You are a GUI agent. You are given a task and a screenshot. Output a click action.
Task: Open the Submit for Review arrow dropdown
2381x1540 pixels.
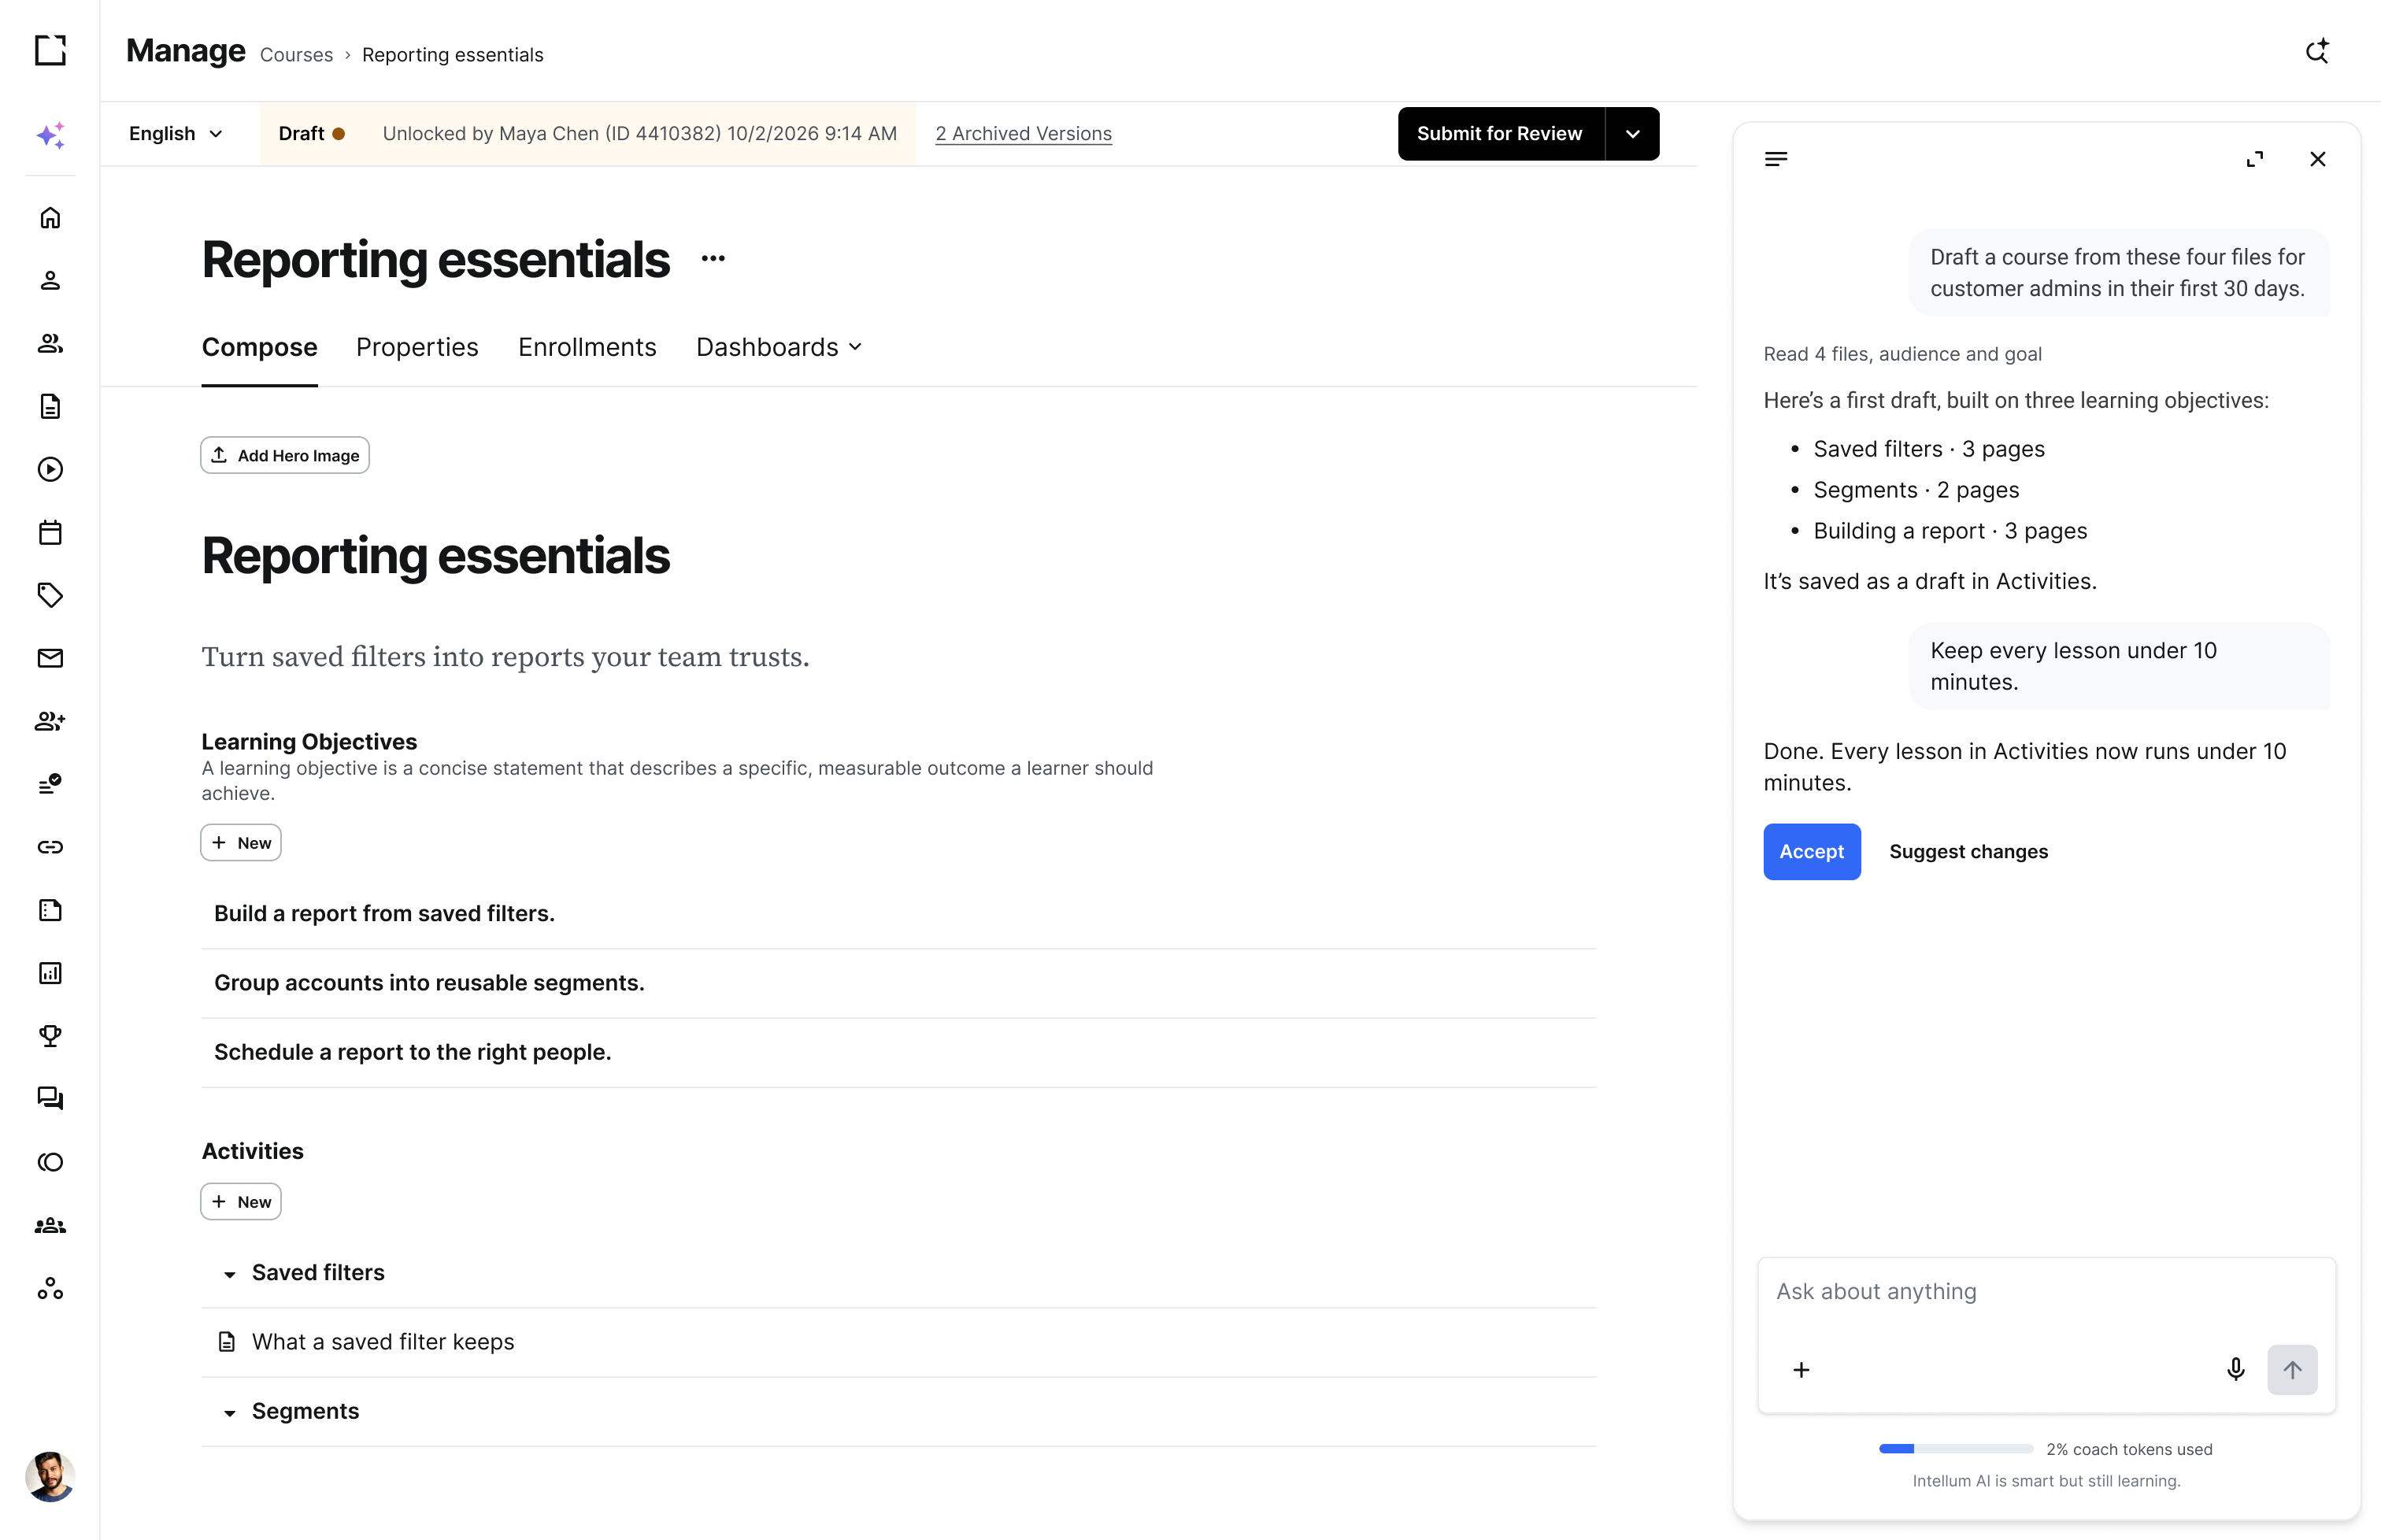tap(1632, 134)
